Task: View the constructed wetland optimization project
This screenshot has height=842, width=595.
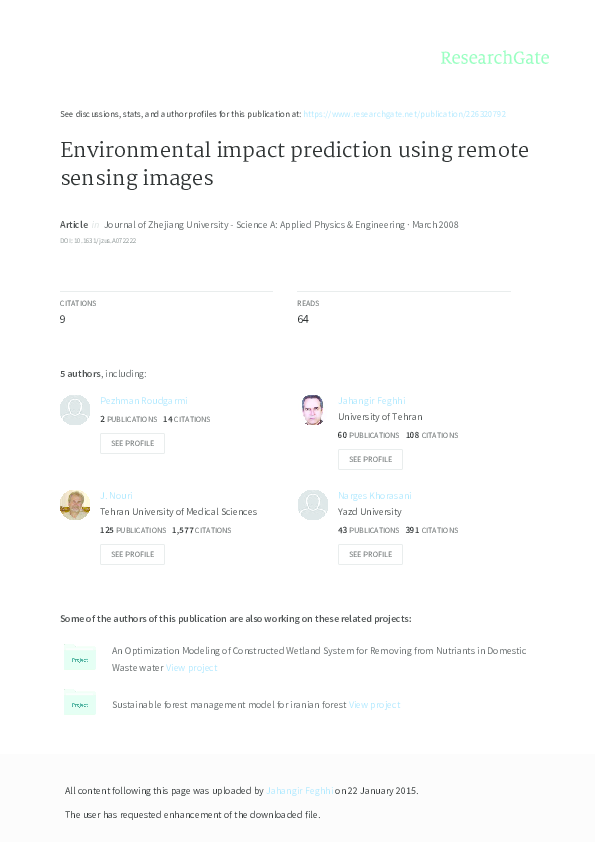Action: click(x=192, y=667)
